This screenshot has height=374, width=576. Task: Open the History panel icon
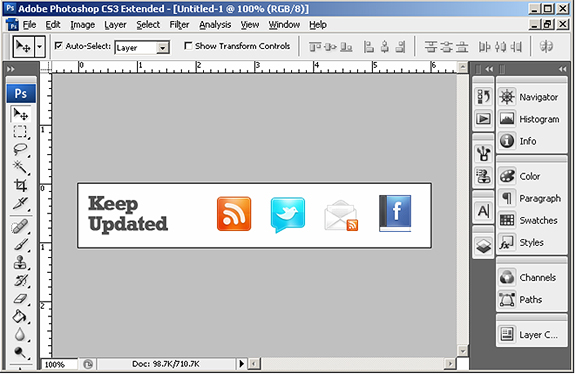[483, 97]
